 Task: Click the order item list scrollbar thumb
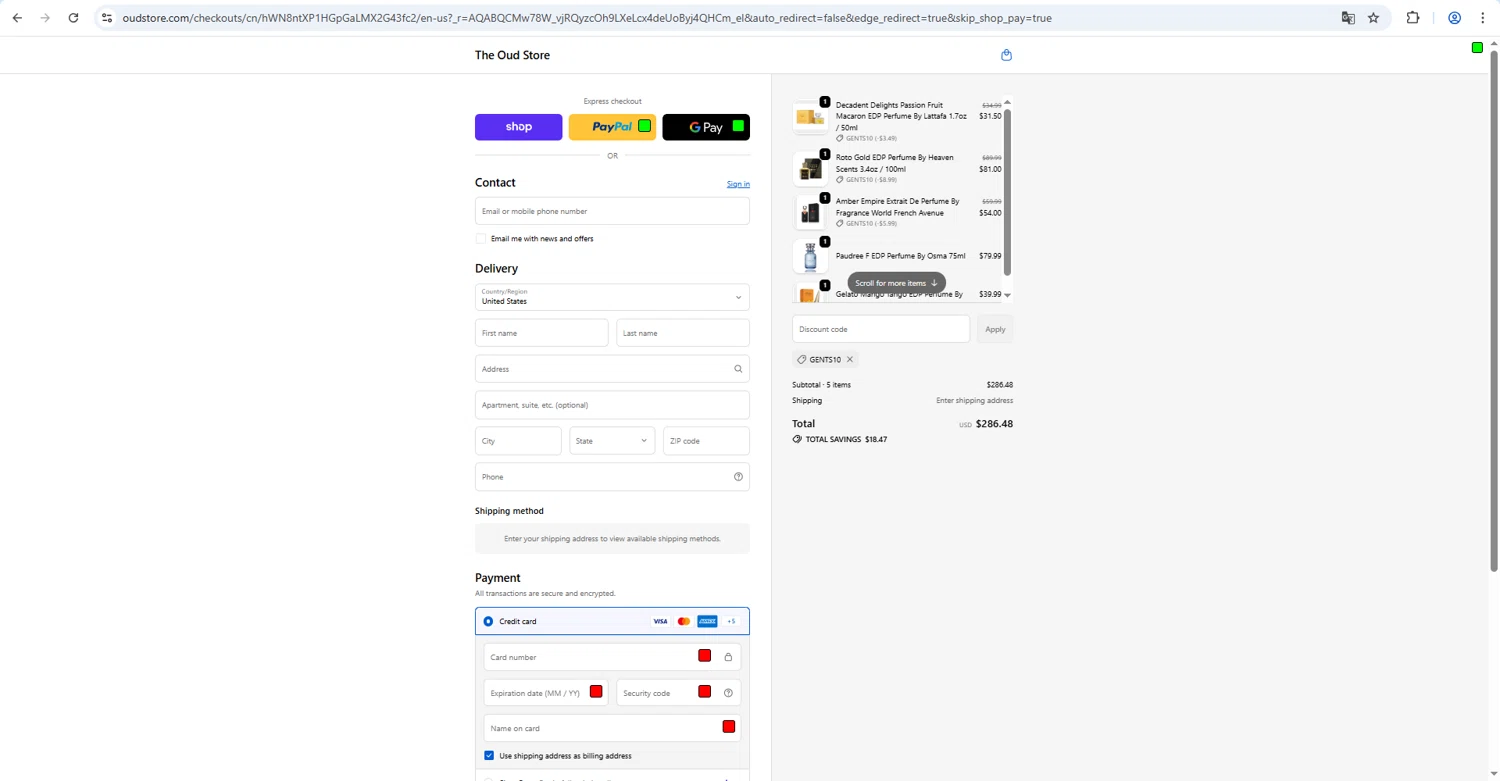(x=1007, y=192)
